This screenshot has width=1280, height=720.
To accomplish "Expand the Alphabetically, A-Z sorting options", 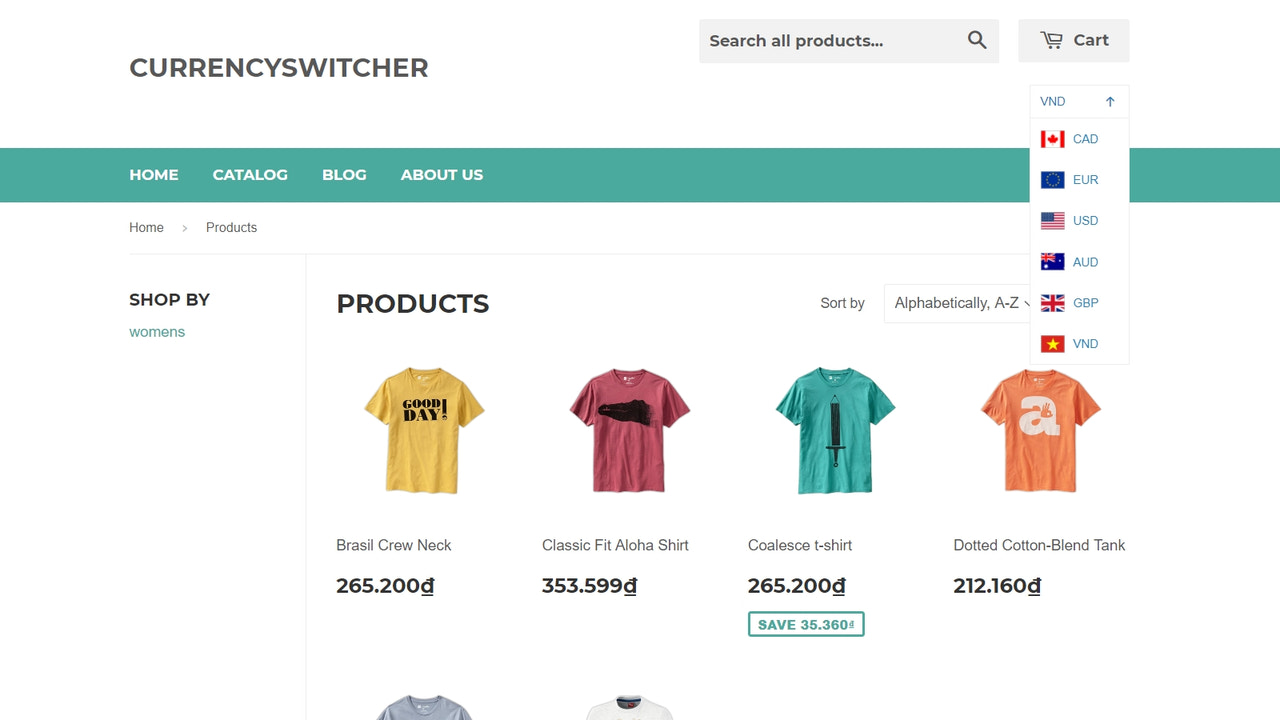I will point(955,303).
